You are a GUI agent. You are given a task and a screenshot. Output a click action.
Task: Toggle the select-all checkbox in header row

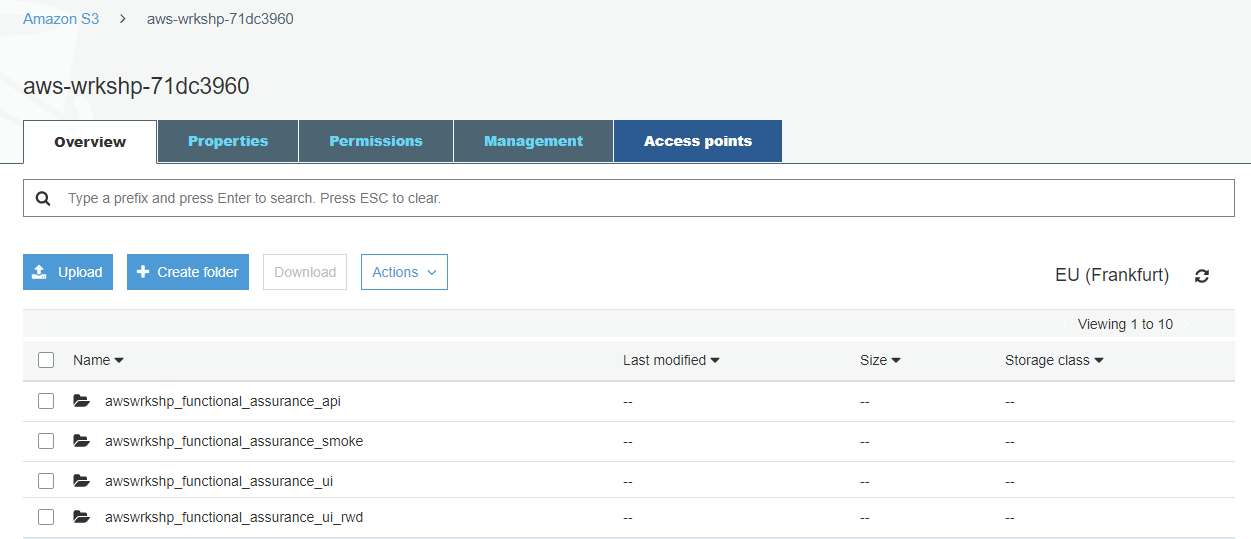coord(46,360)
